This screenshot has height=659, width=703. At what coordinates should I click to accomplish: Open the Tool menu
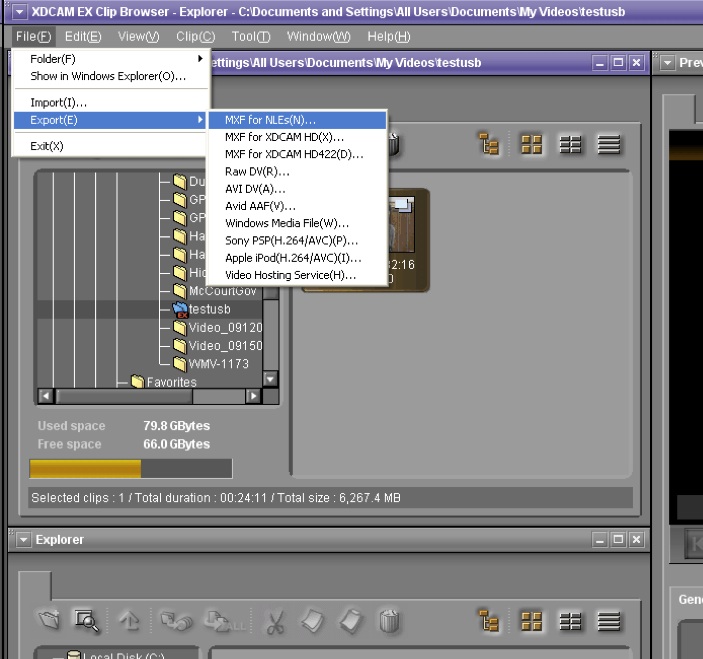(x=251, y=36)
